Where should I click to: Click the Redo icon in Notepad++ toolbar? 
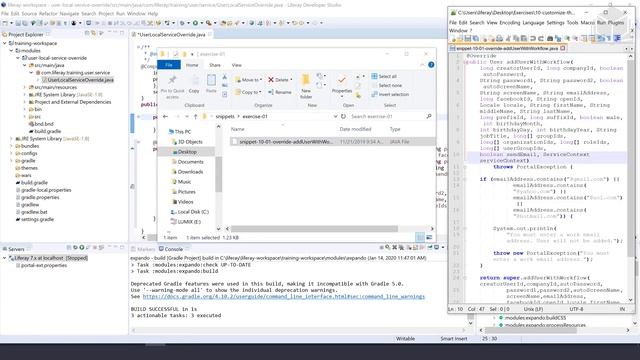coord(541,39)
